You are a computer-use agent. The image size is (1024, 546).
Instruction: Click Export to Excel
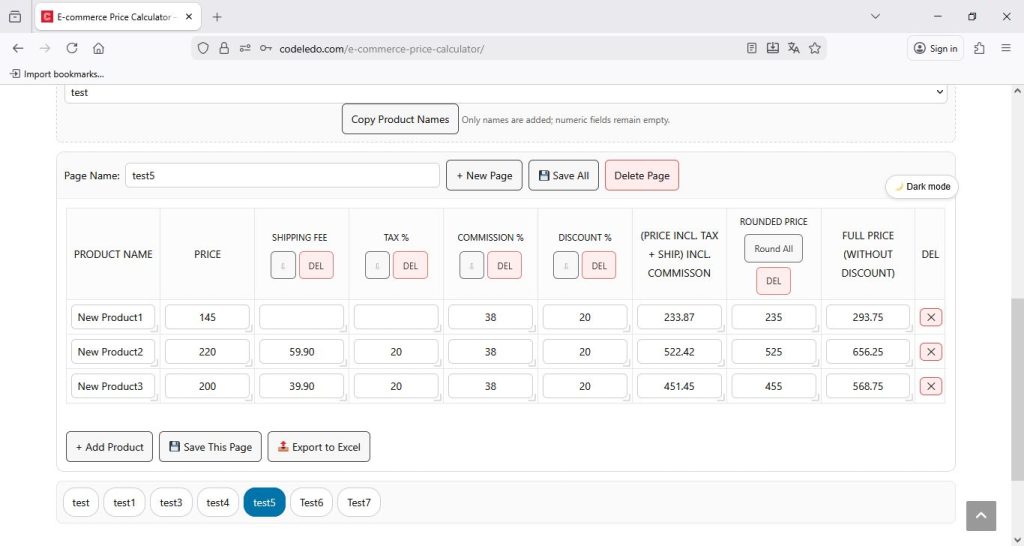(319, 447)
